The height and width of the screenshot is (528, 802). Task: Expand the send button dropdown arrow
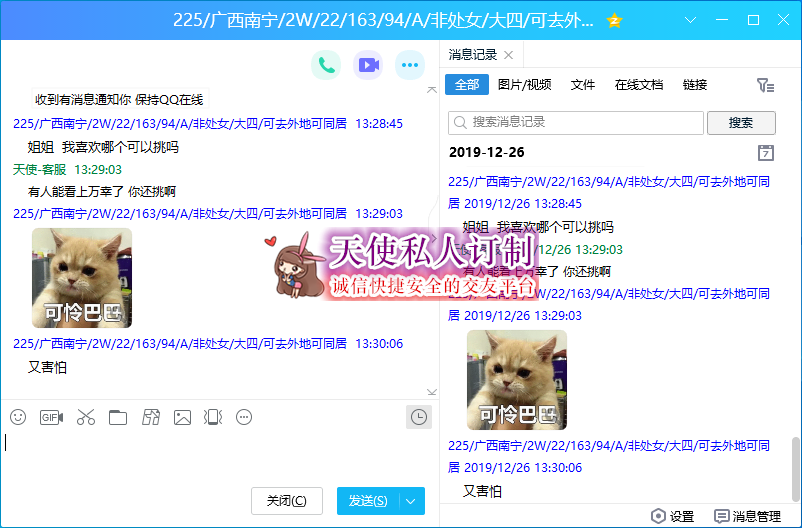pyautogui.click(x=412, y=501)
